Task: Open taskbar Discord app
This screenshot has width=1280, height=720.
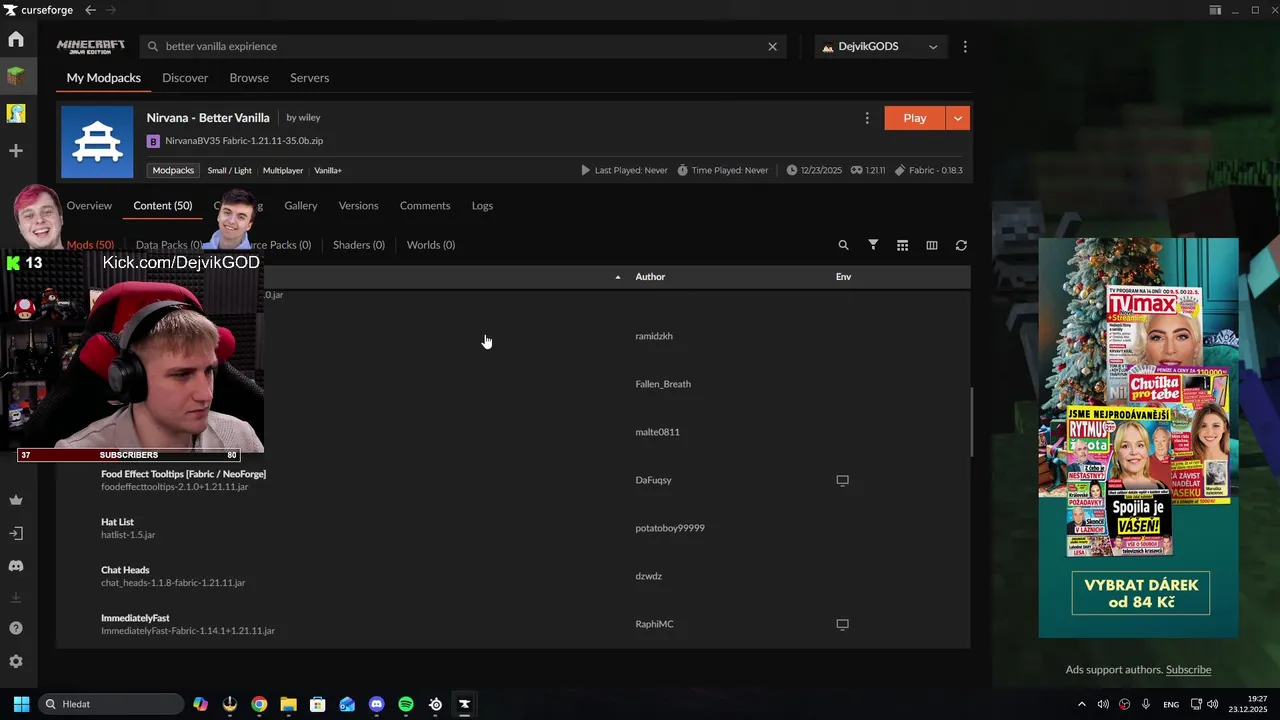Action: pos(376,704)
